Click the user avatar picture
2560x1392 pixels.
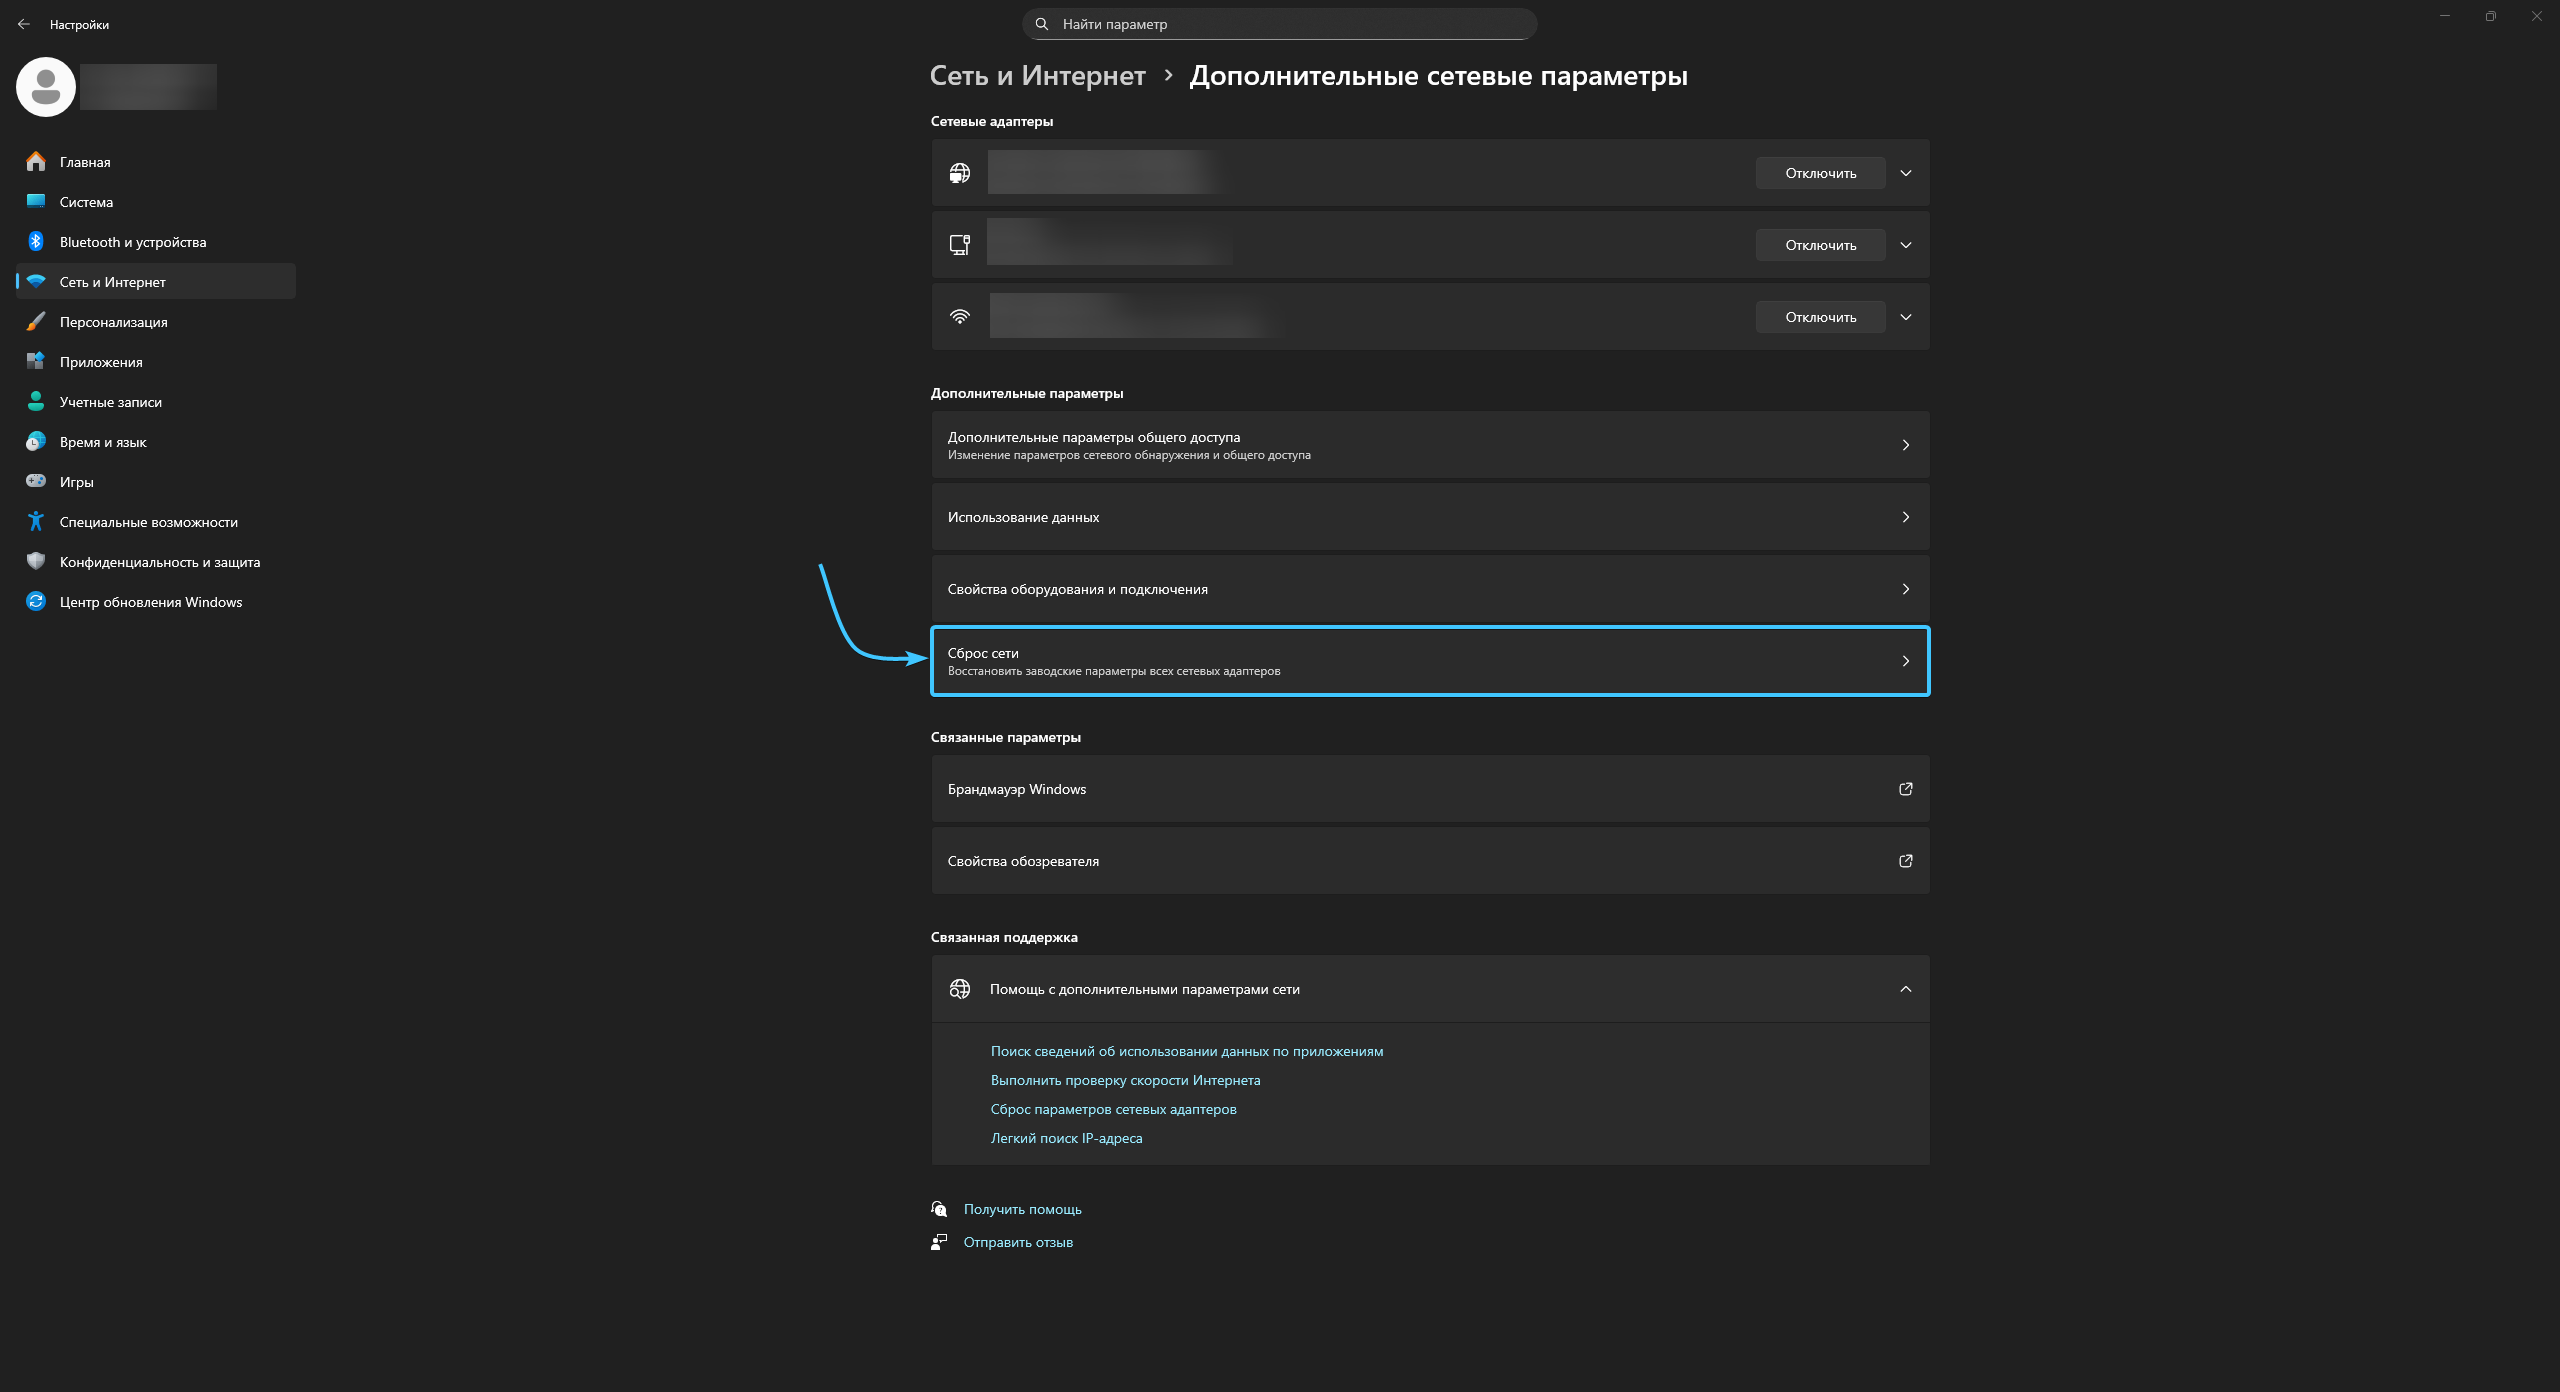click(x=46, y=87)
